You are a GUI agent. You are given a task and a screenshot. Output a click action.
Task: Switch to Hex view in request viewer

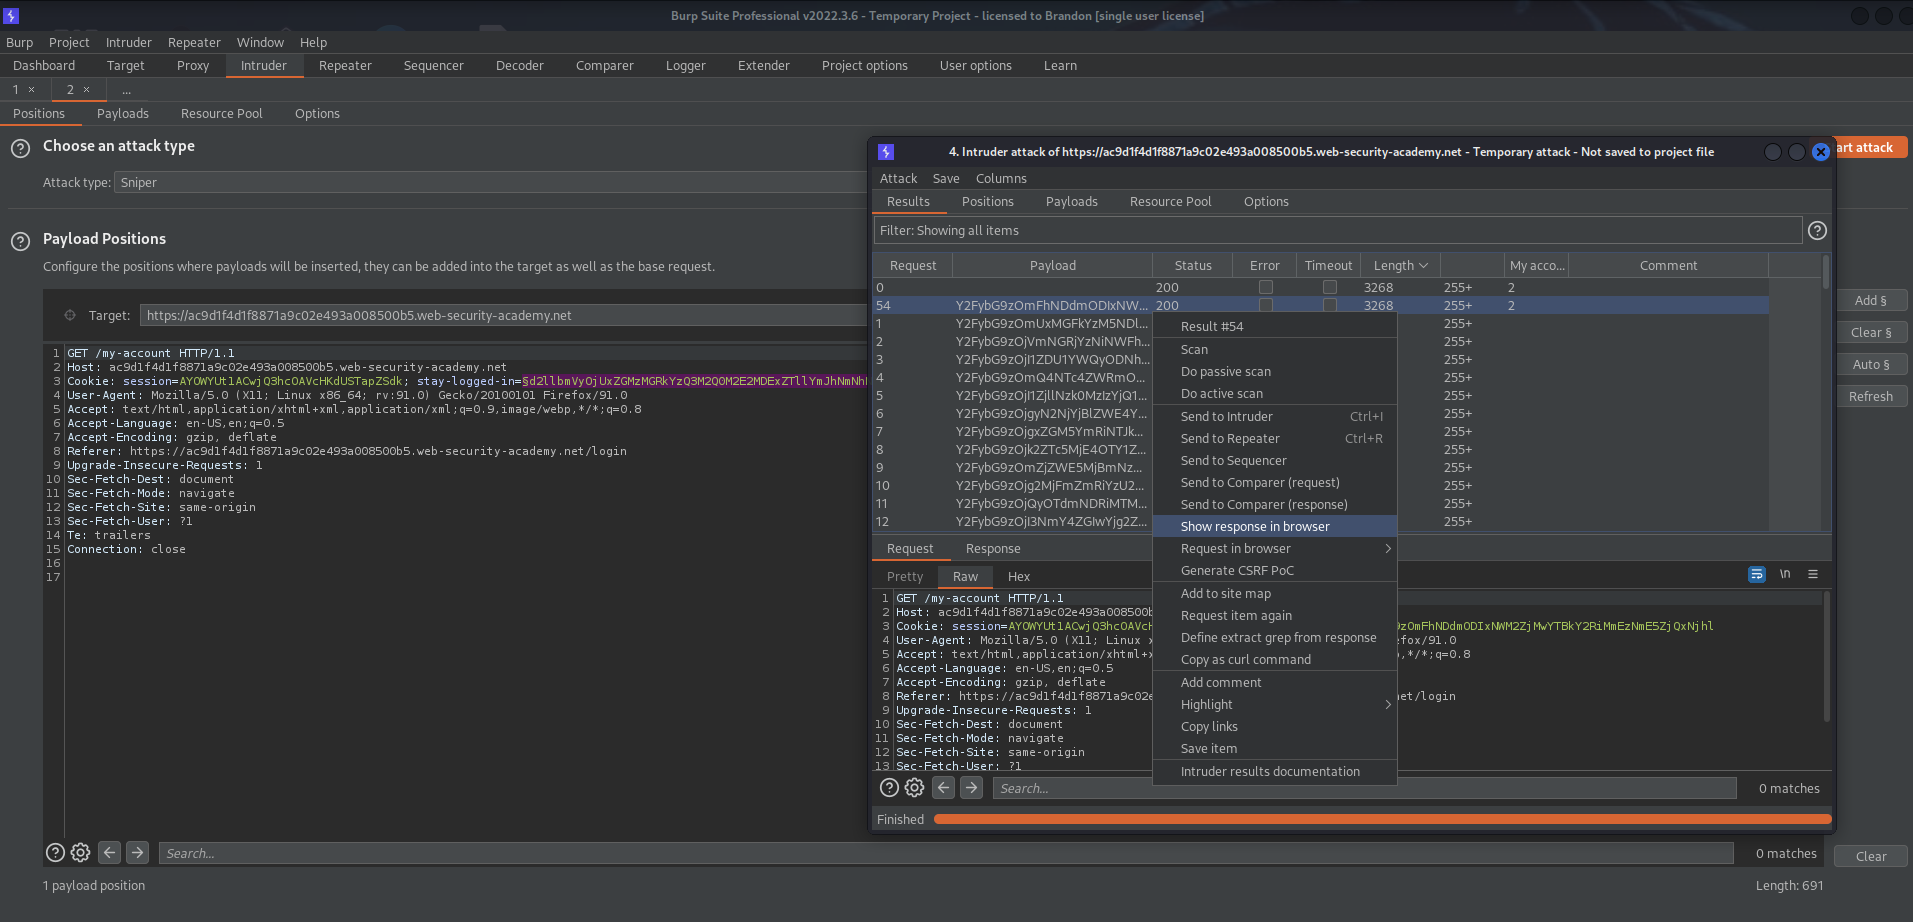[1019, 577]
